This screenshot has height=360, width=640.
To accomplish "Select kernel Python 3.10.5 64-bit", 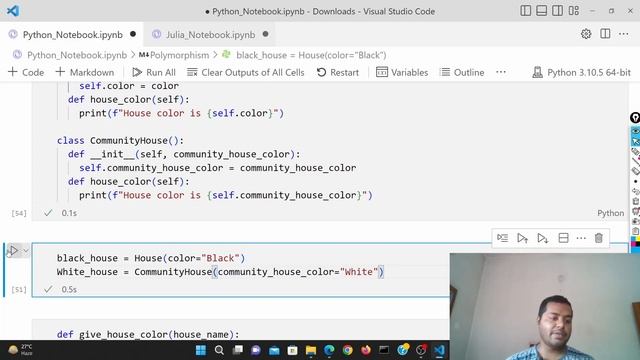I will [x=582, y=72].
